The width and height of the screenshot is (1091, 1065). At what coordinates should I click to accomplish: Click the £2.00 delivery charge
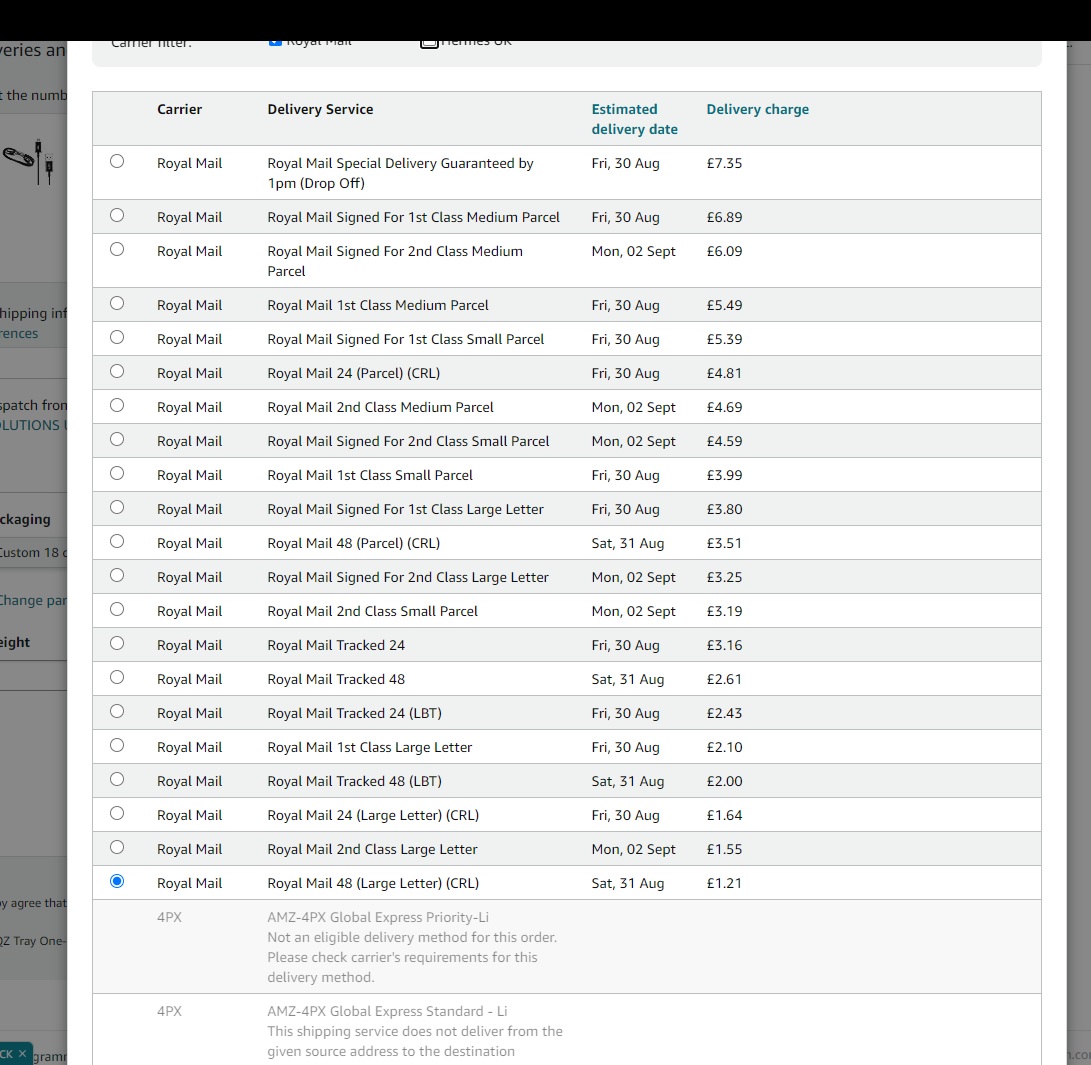[724, 782]
